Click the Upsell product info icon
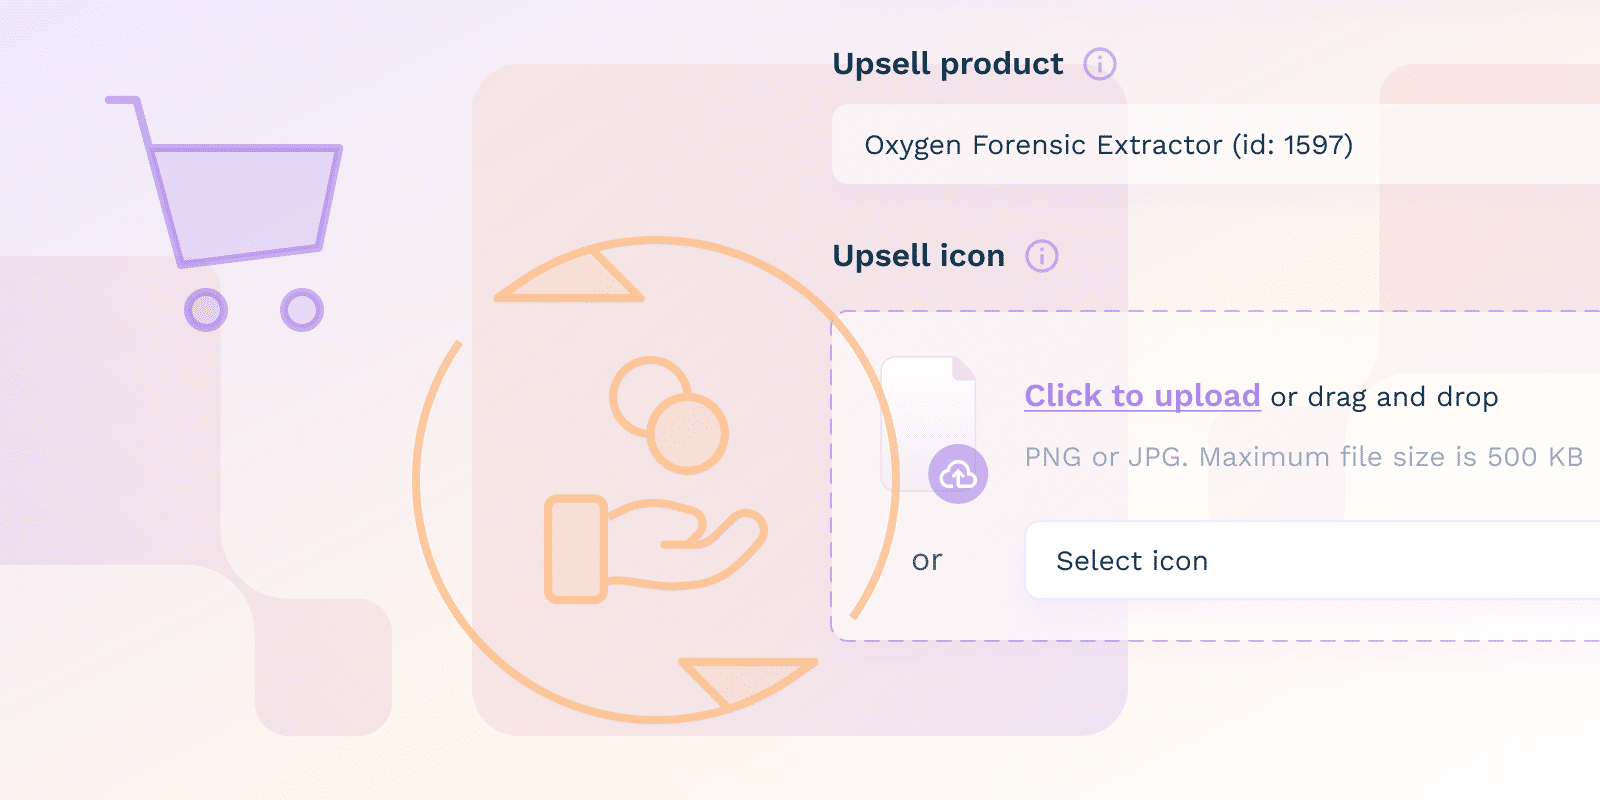Image resolution: width=1600 pixels, height=800 pixels. click(1100, 64)
